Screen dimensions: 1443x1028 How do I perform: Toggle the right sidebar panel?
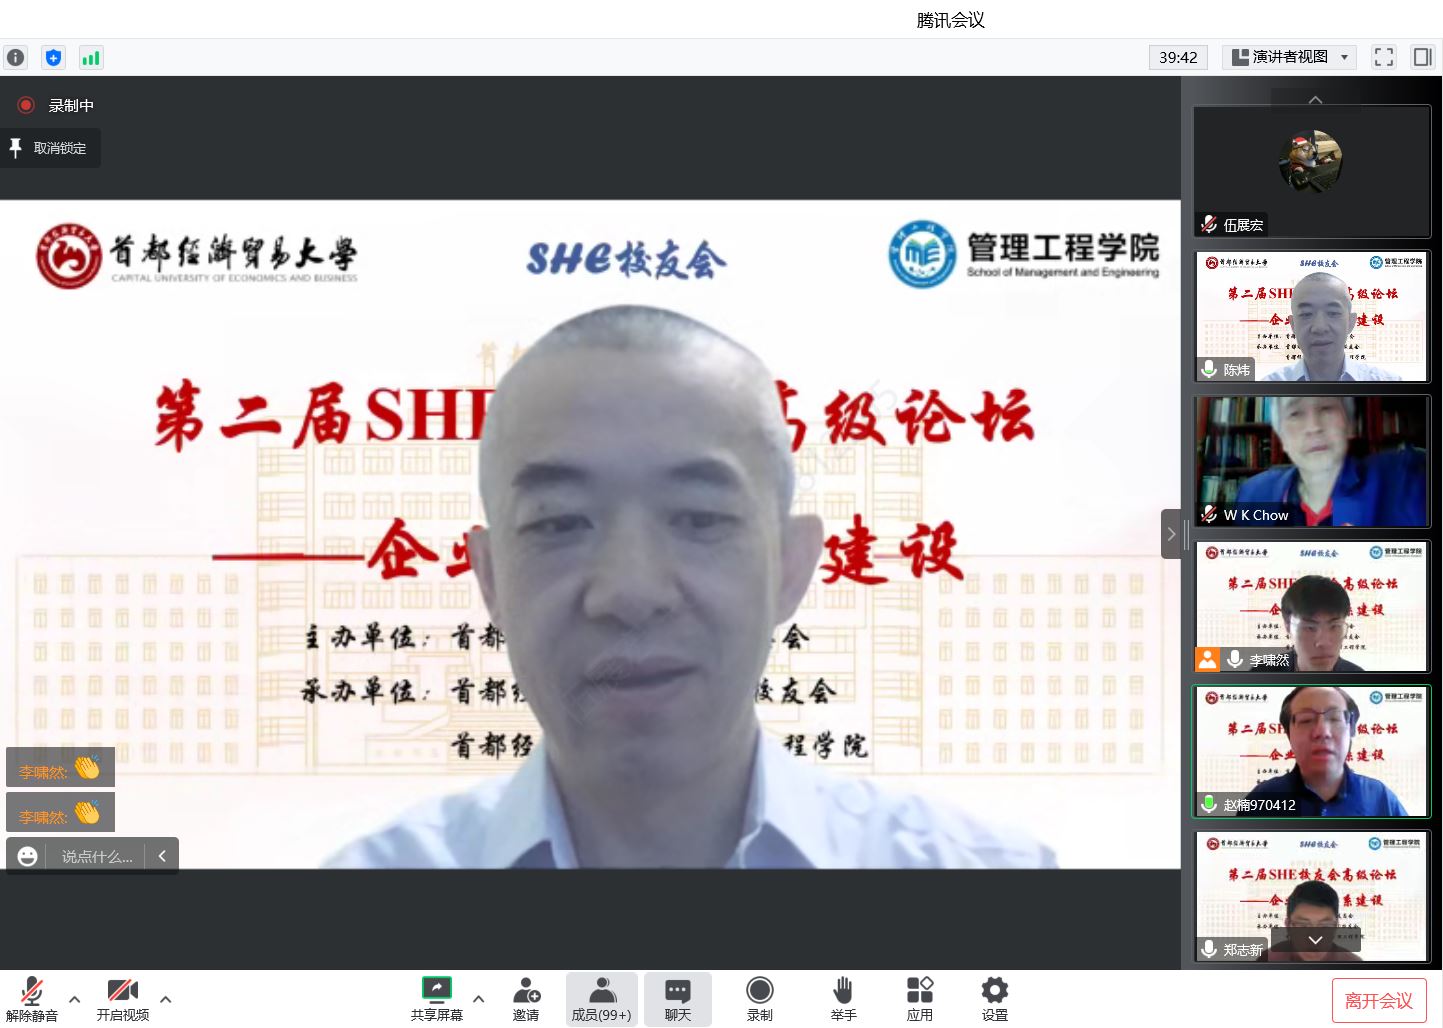(x=1422, y=57)
